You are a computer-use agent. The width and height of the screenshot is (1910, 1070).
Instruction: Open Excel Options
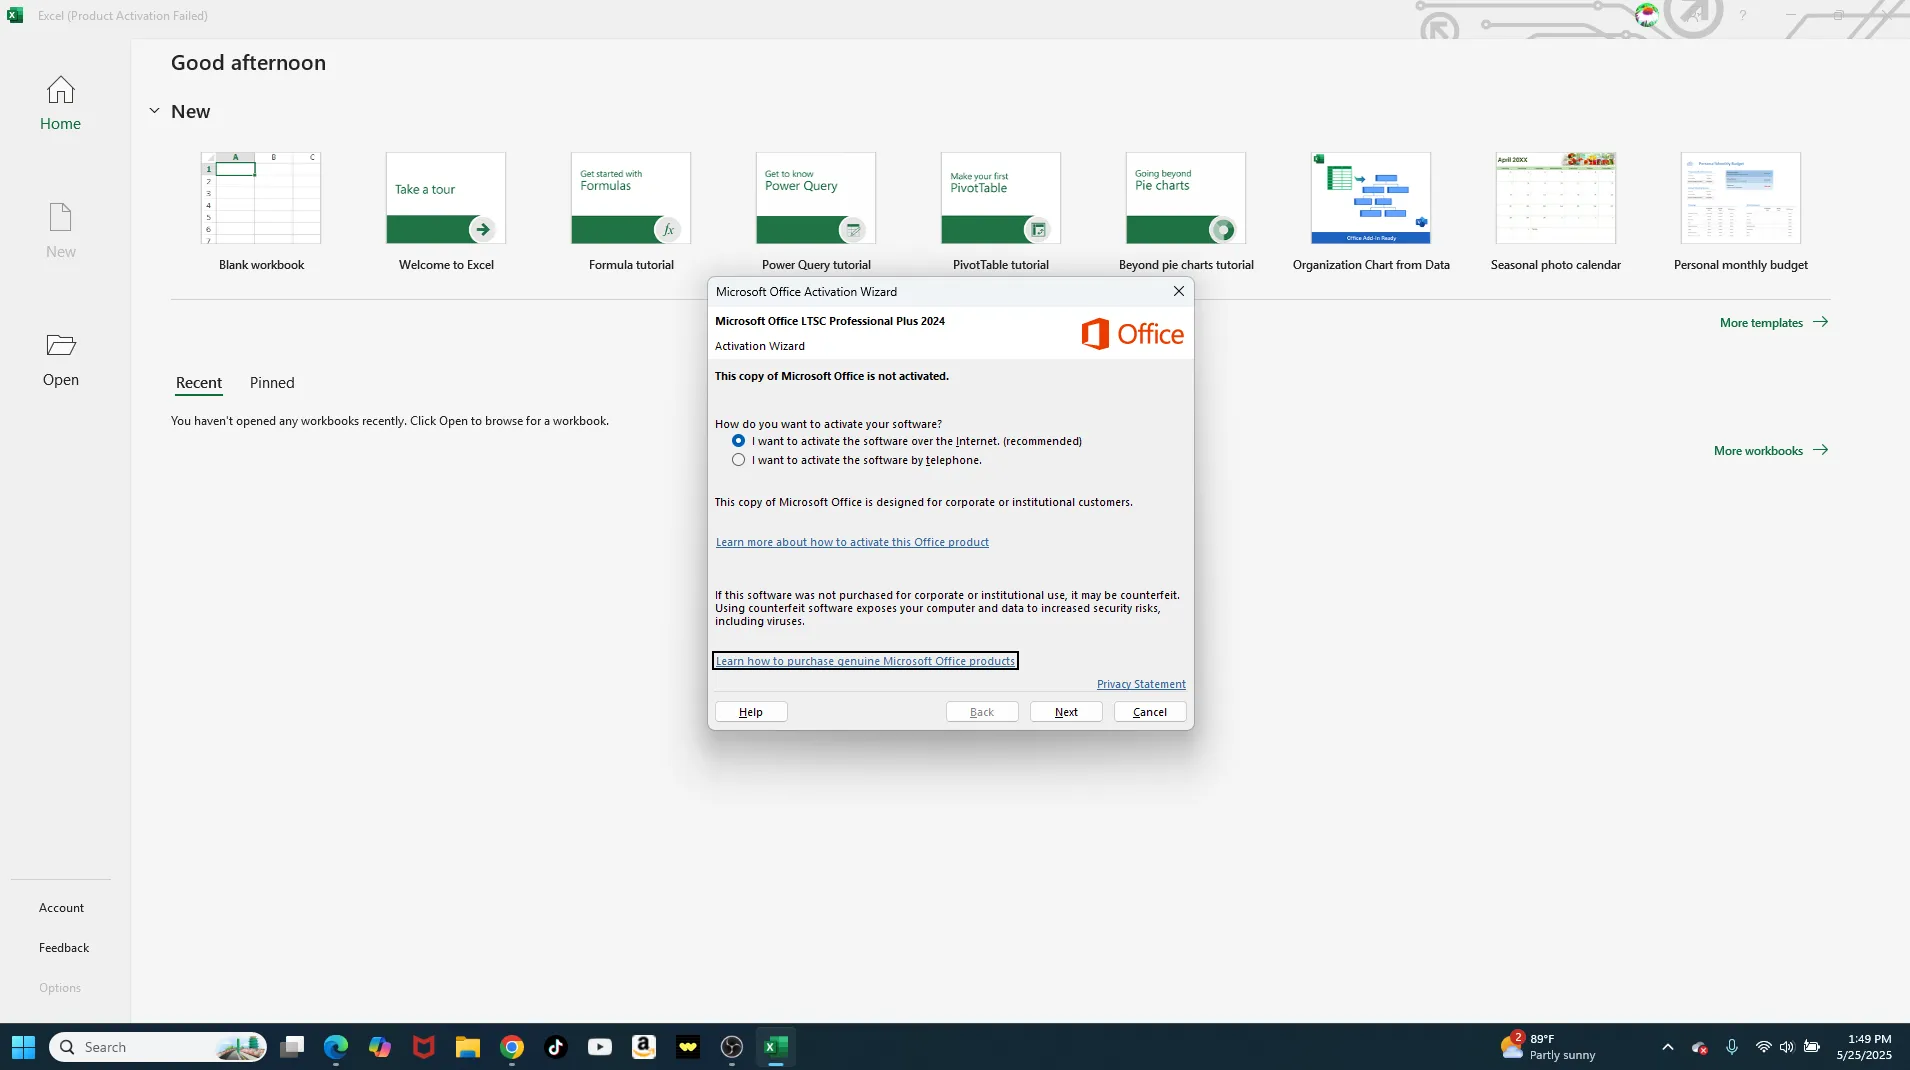[x=60, y=988]
